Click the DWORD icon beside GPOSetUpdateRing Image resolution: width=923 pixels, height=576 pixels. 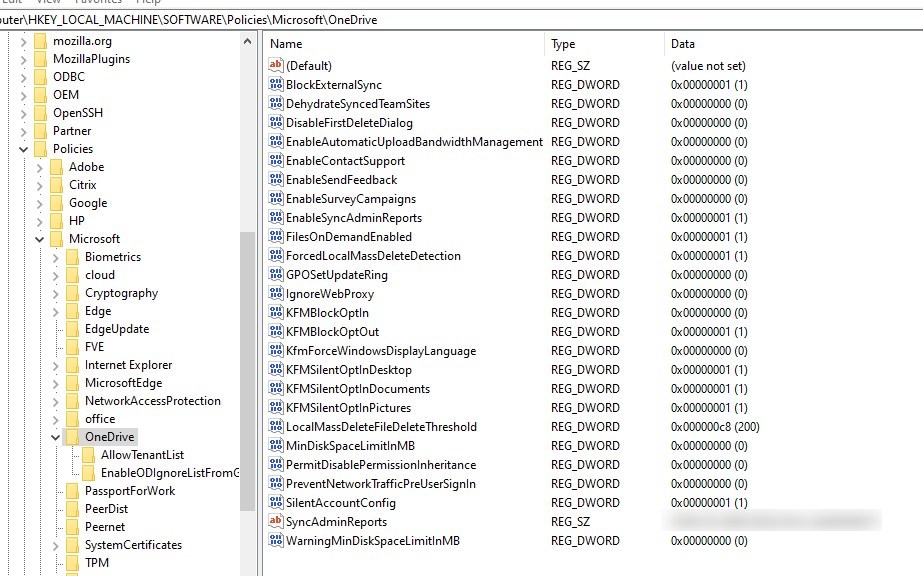coord(277,275)
